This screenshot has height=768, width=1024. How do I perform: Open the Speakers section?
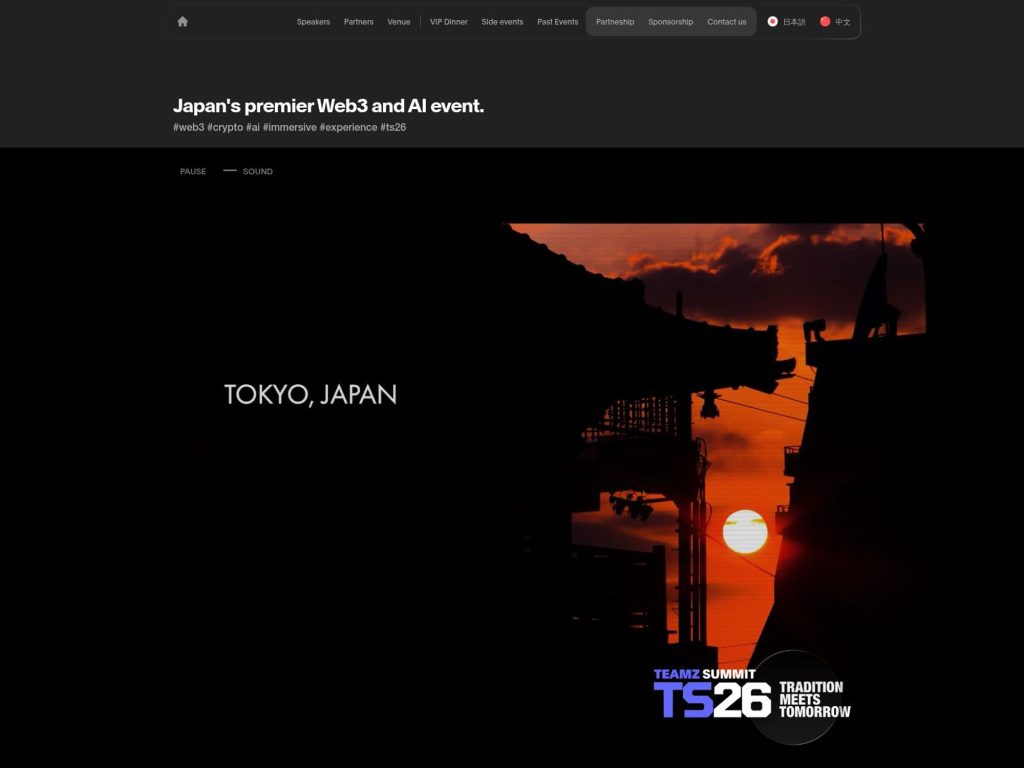pos(313,21)
